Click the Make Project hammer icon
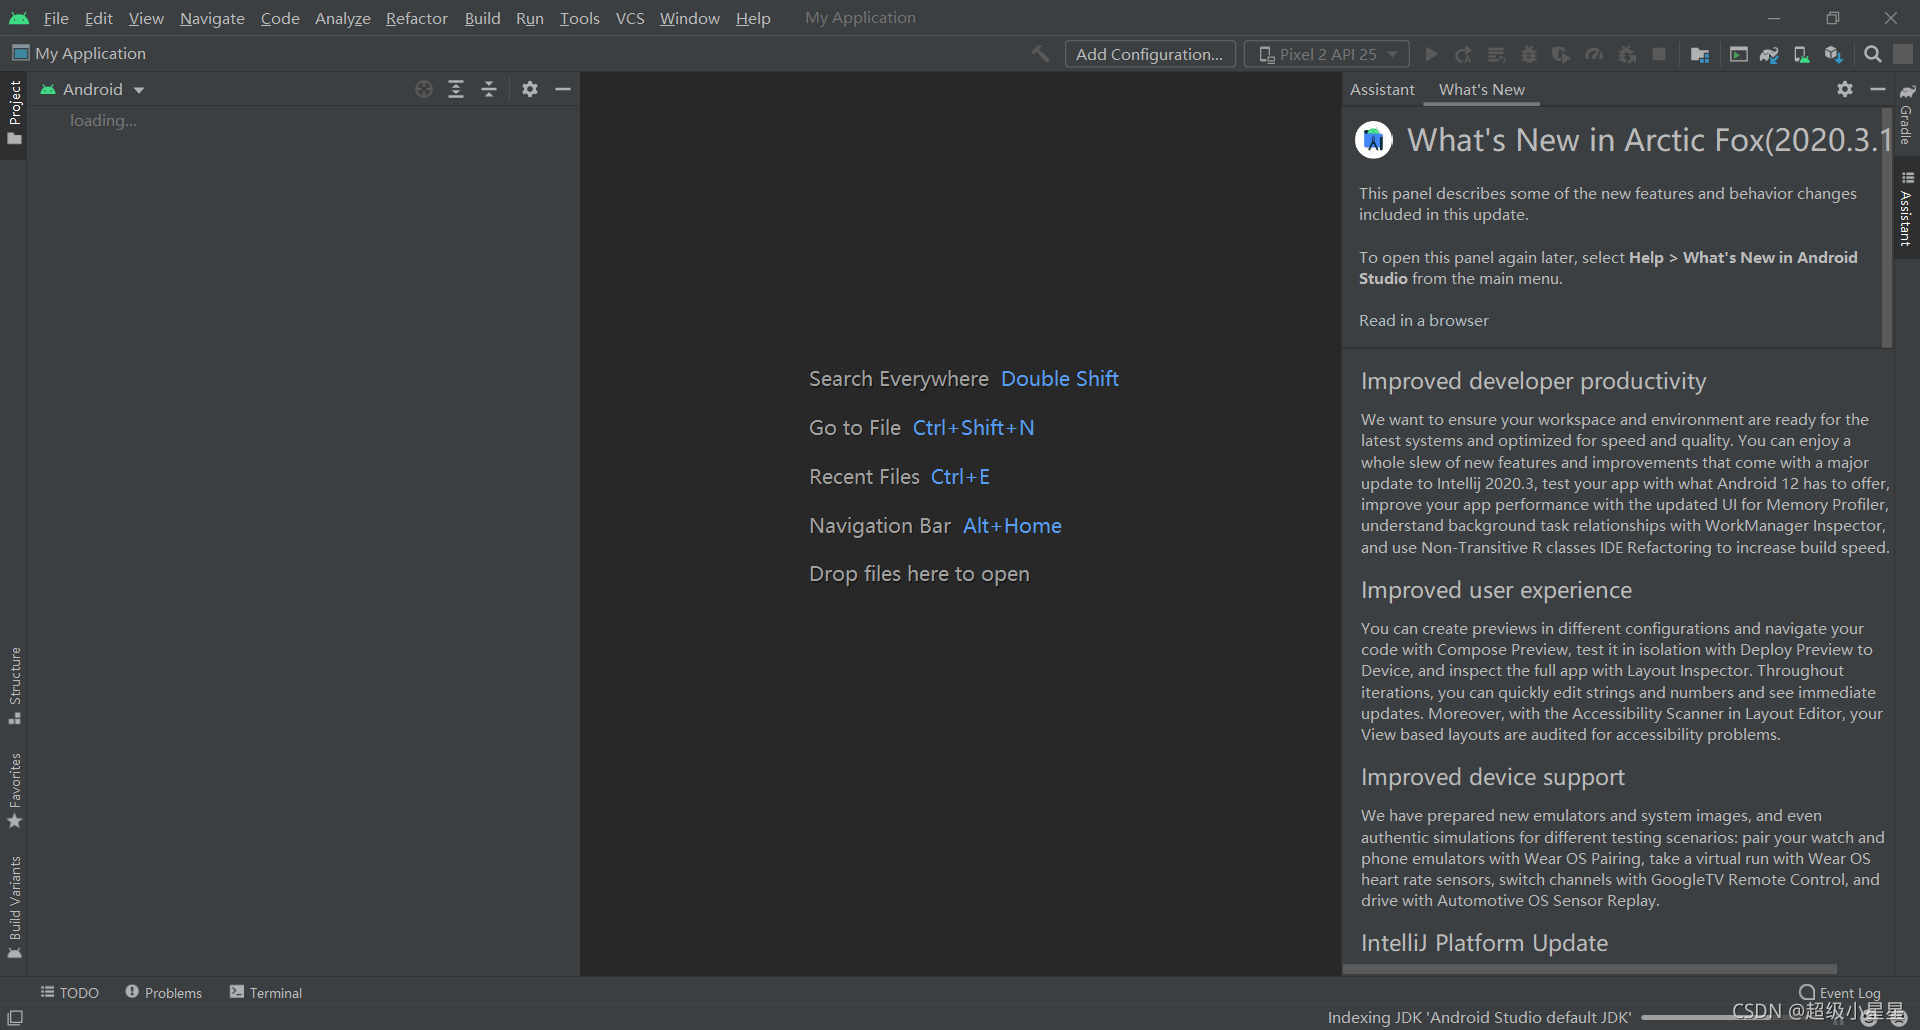 pos(1041,54)
